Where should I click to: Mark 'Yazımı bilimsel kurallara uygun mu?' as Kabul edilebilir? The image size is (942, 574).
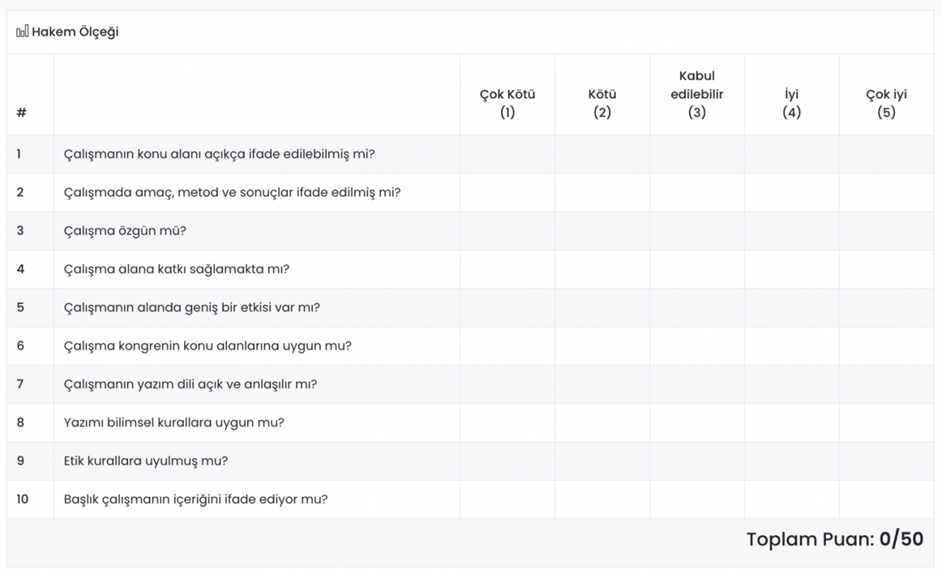(697, 423)
